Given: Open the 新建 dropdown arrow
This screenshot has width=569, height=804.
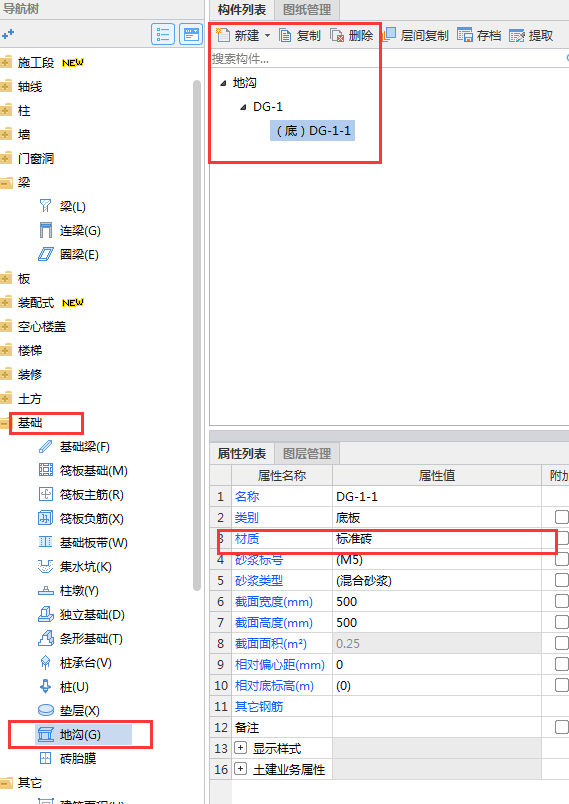Looking at the screenshot, I should 267,35.
